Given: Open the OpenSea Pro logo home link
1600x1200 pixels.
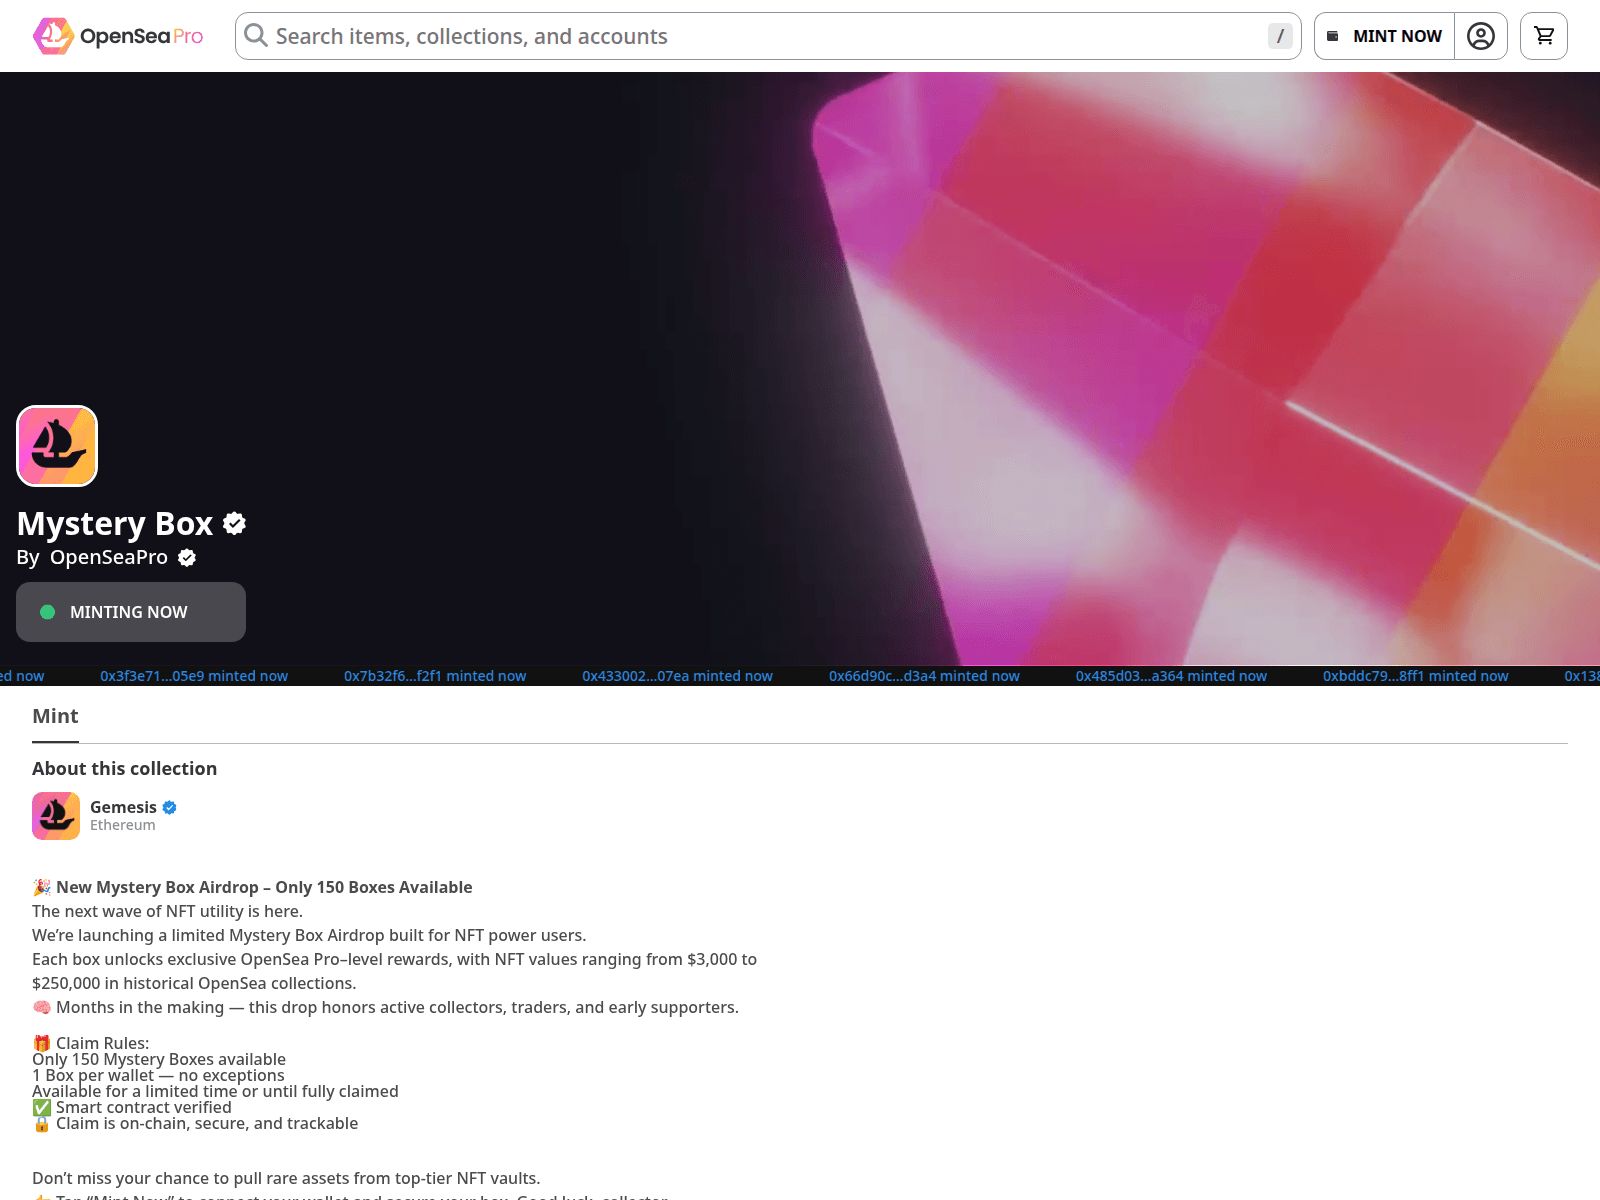Looking at the screenshot, I should point(118,36).
